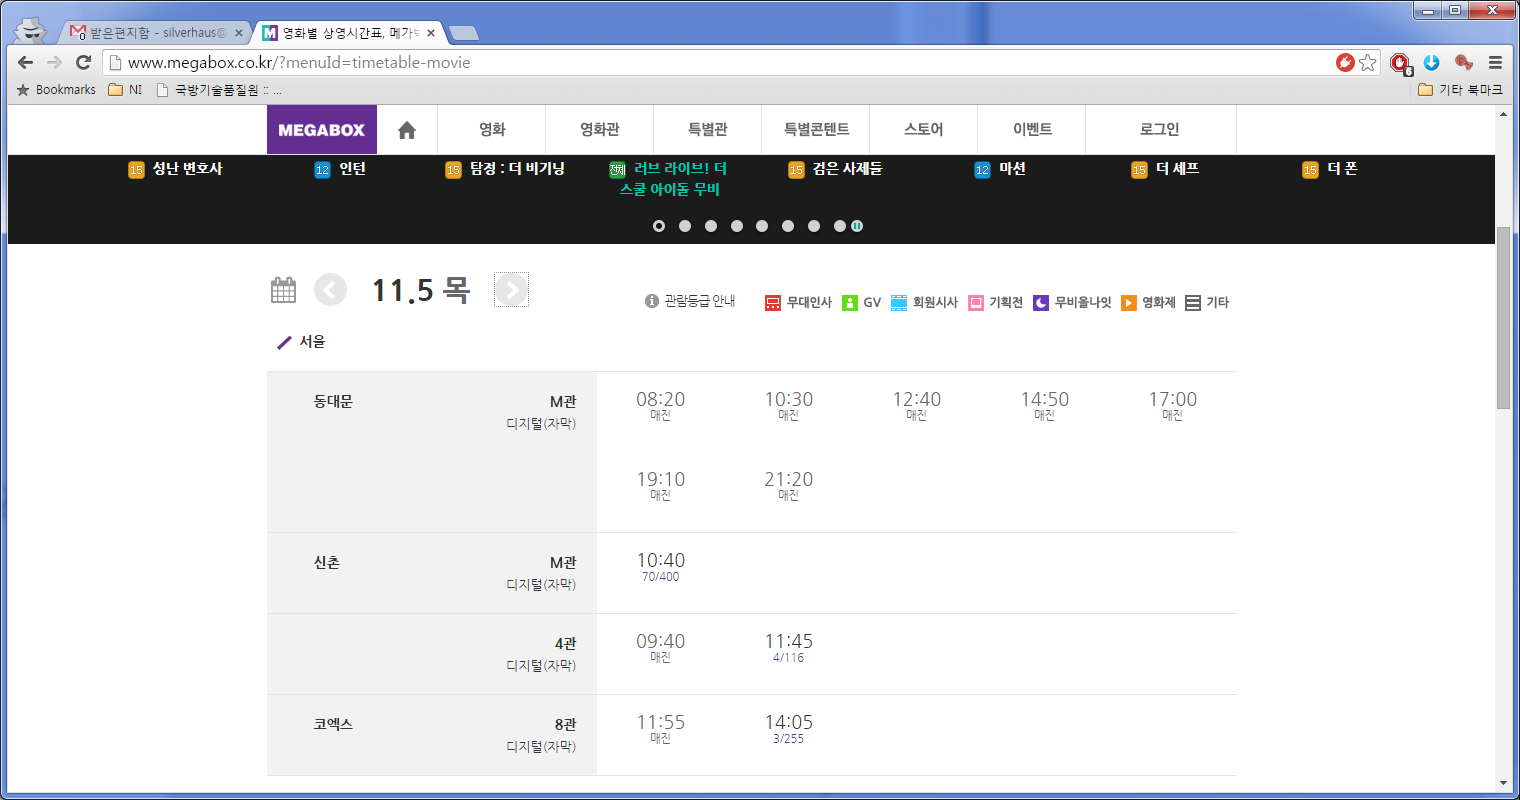The width and height of the screenshot is (1520, 800).
Task: Open the calendar date picker icon
Action: tap(284, 290)
